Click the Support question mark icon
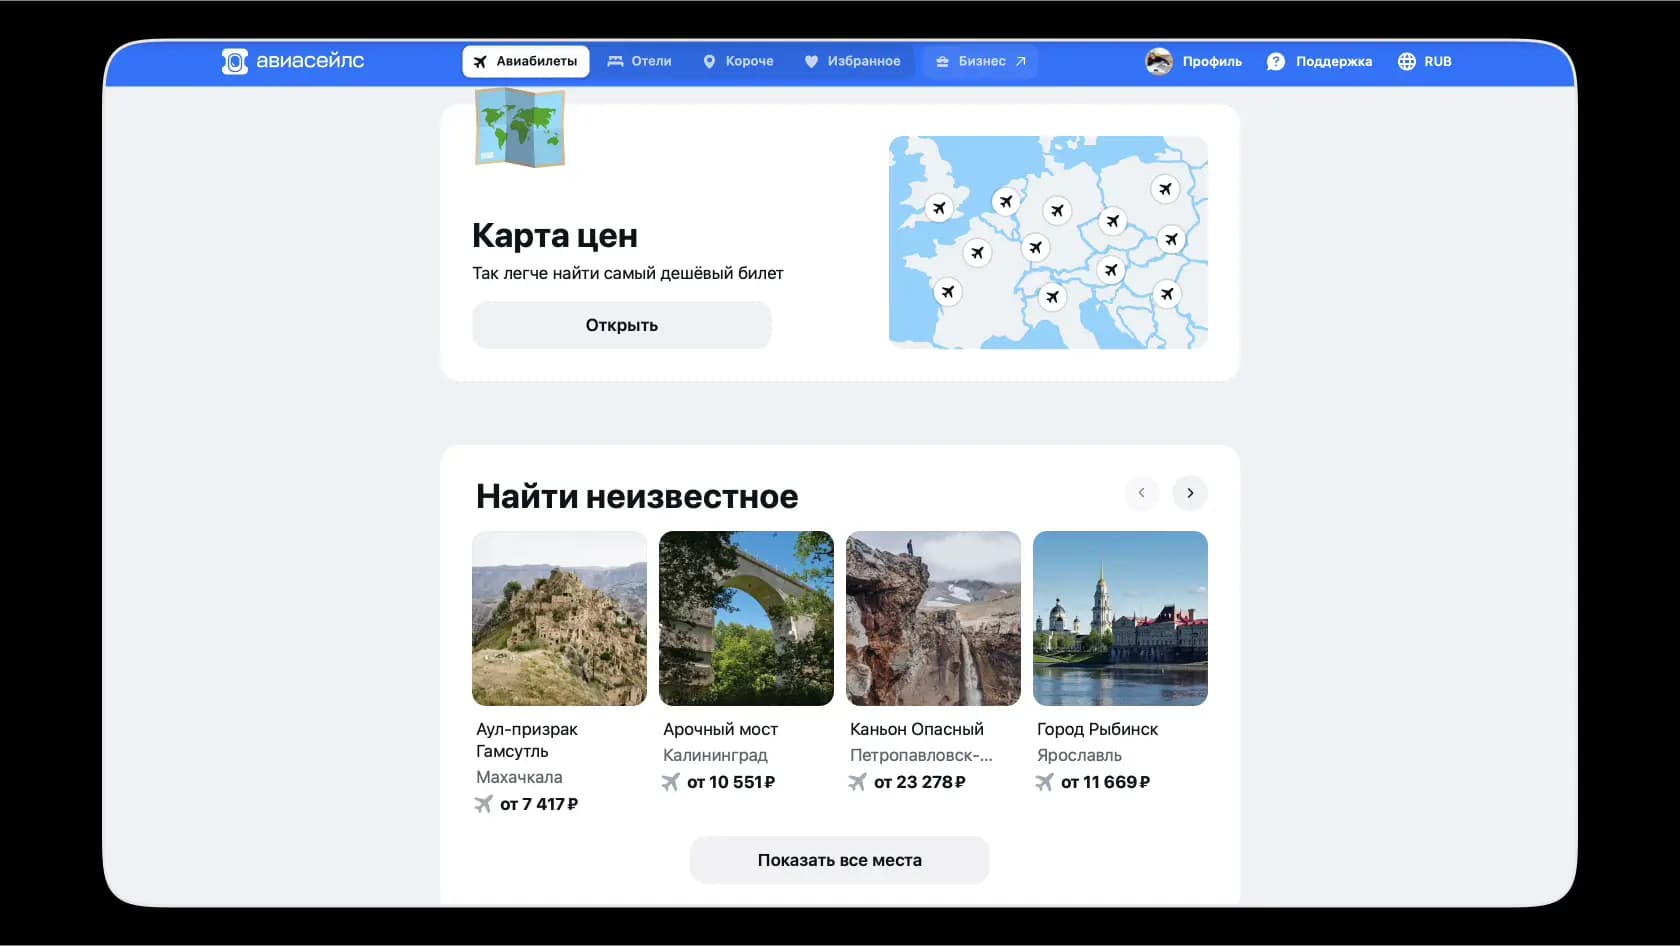The image size is (1680, 946). tap(1276, 61)
